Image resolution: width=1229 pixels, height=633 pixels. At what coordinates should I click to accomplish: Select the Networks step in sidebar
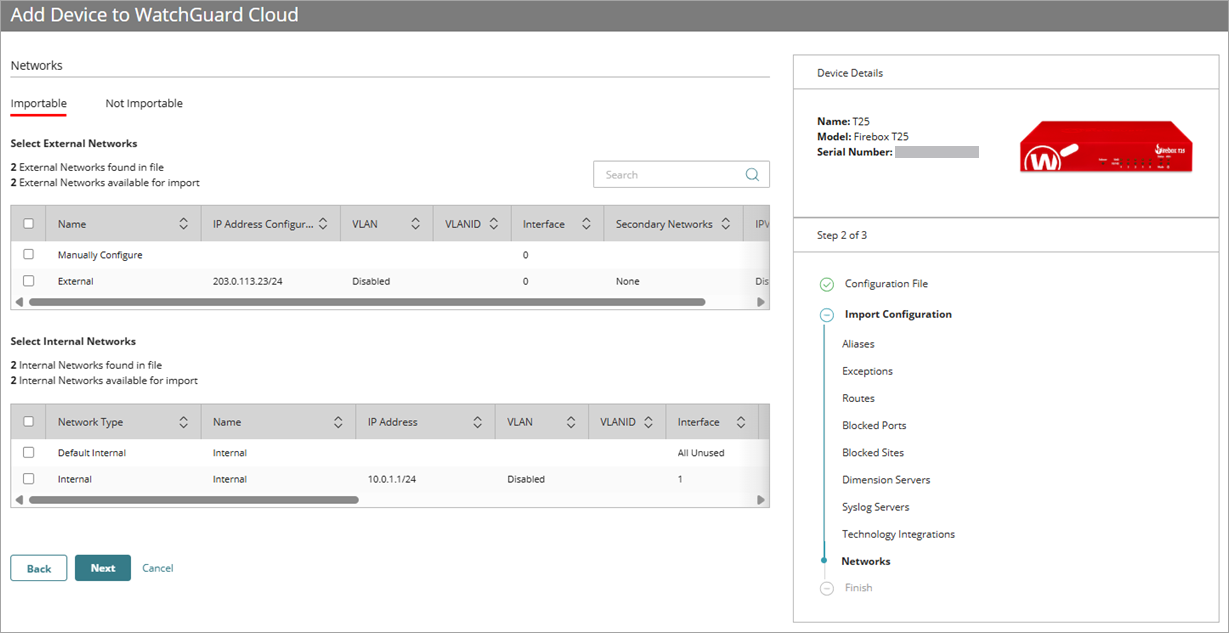click(866, 561)
